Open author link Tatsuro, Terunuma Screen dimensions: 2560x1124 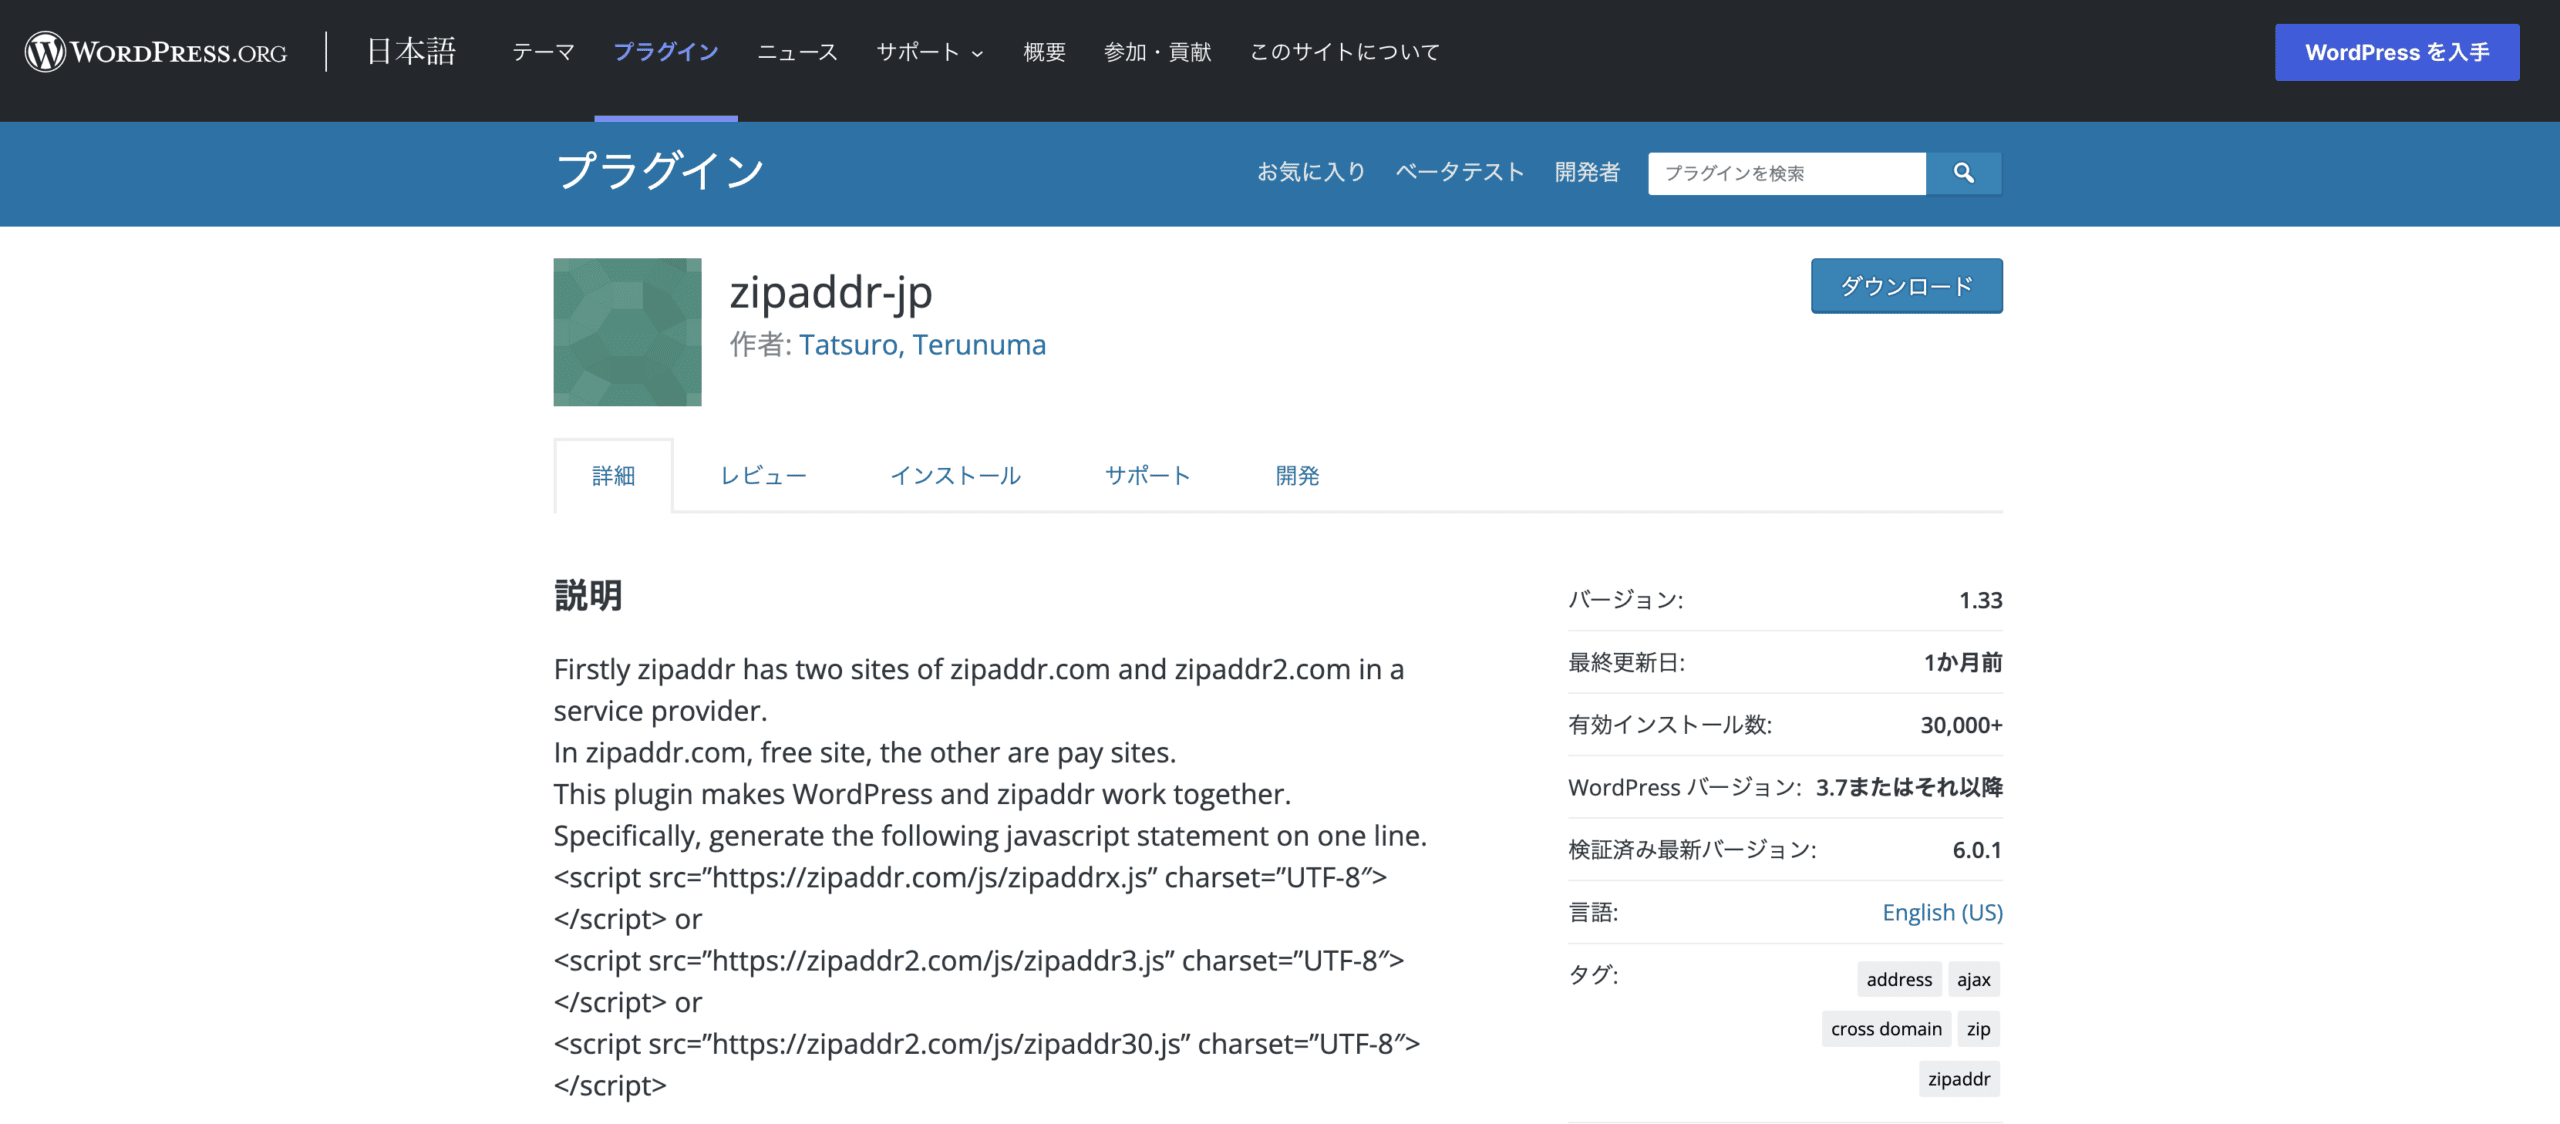[922, 344]
